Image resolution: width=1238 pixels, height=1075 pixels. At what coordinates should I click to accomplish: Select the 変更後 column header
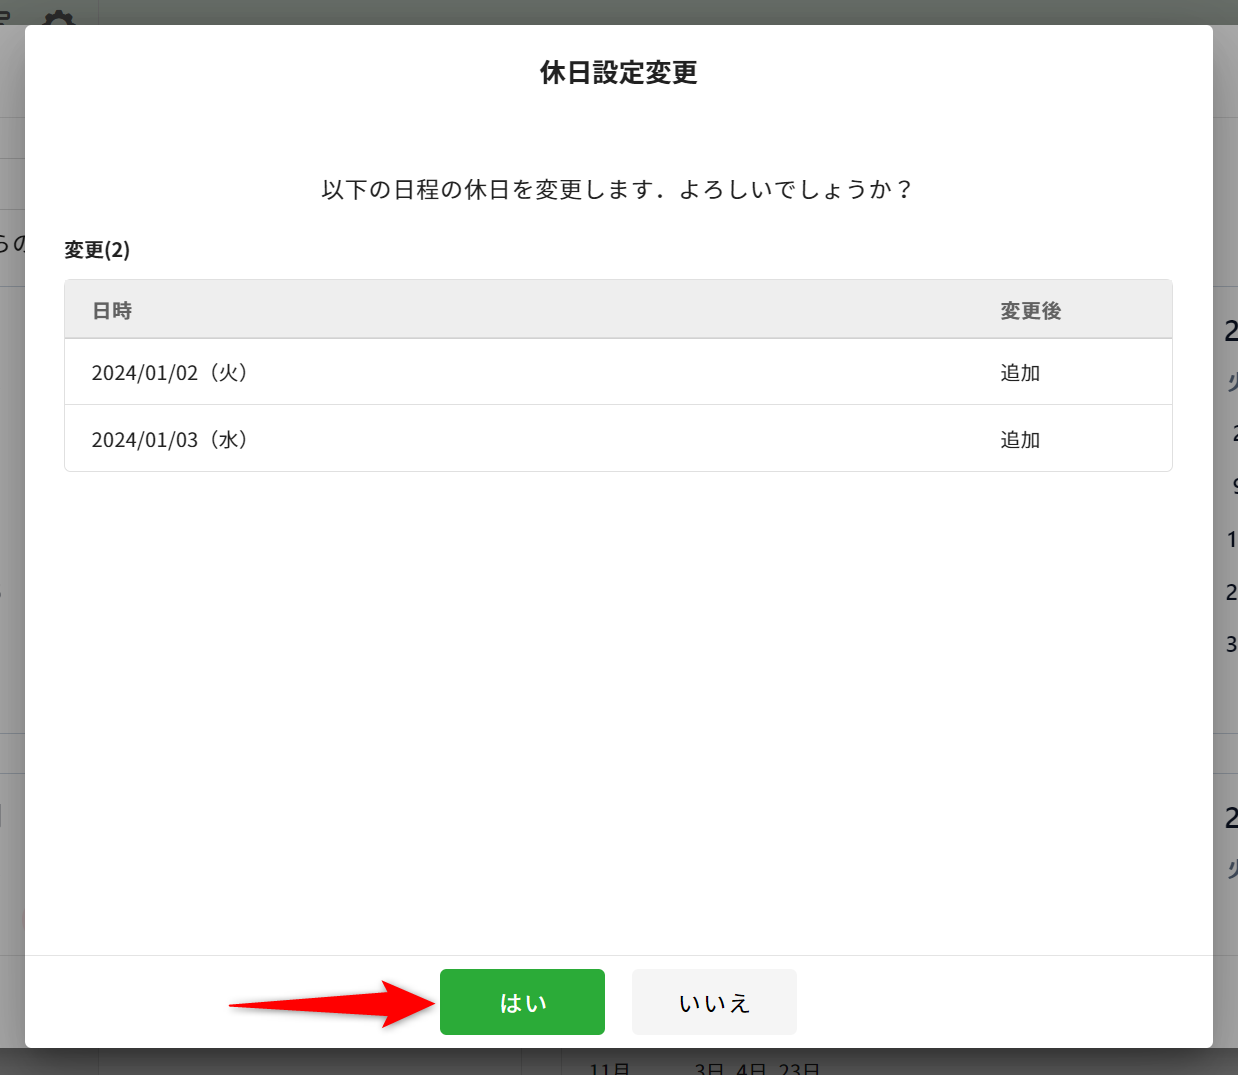(x=1030, y=311)
